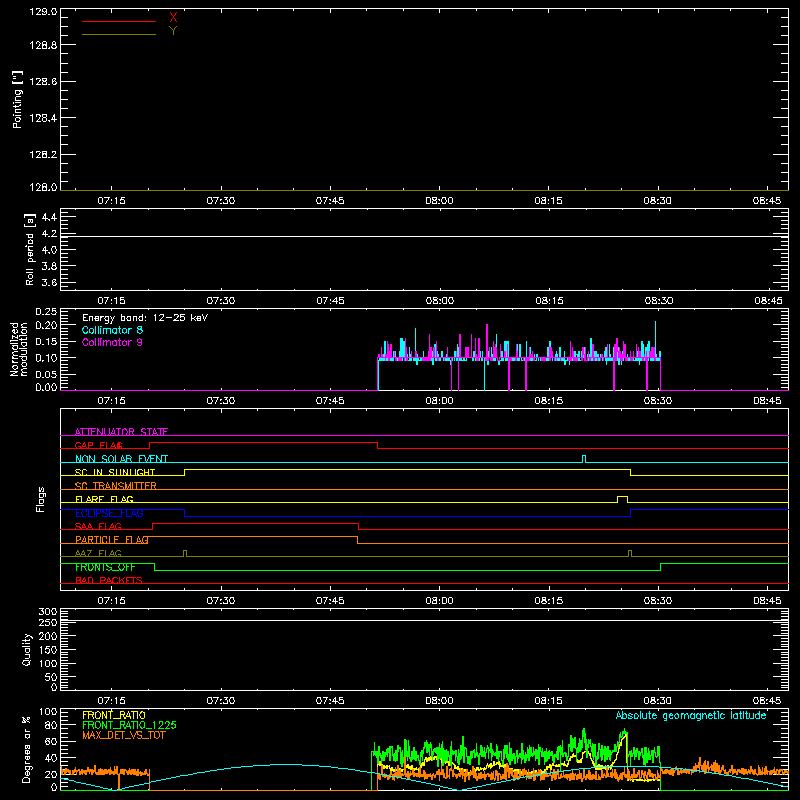Screen dimensions: 800x800
Task: Click '08:00' label under Roll period panel
Action: pyautogui.click(x=440, y=301)
